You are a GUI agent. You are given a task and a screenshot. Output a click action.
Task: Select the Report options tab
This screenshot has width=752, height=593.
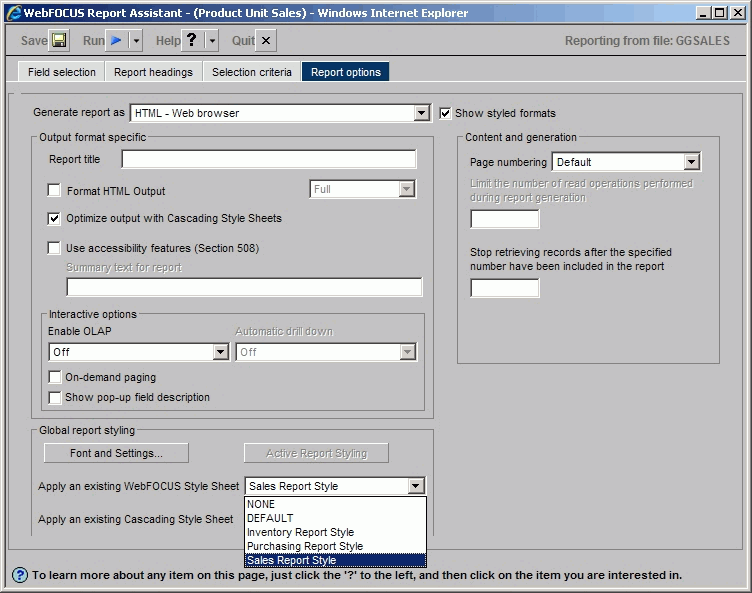click(x=345, y=72)
